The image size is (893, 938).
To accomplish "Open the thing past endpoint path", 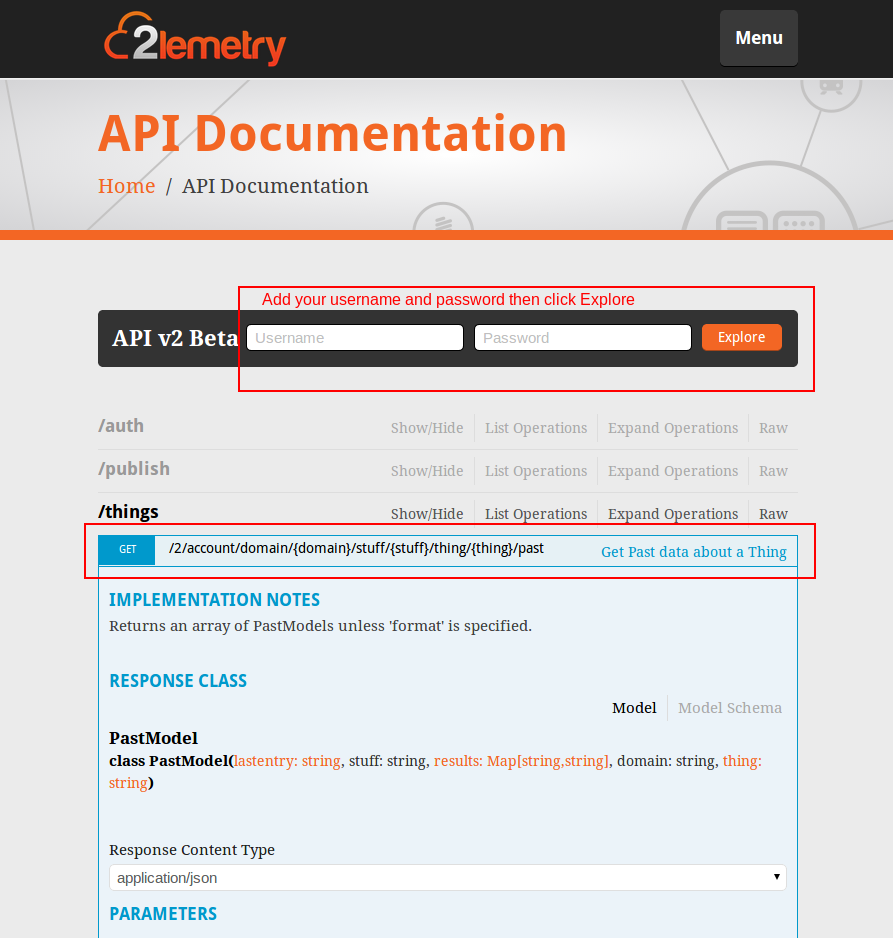I will (x=356, y=549).
